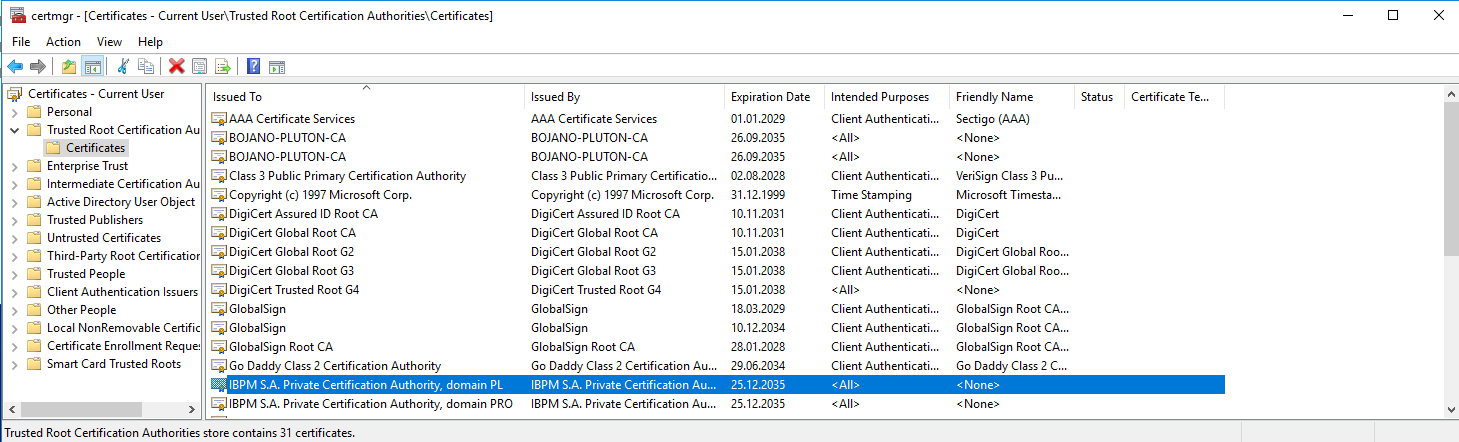Sort by Friendly Name column header
This screenshot has height=442, width=1459.
(1012, 97)
